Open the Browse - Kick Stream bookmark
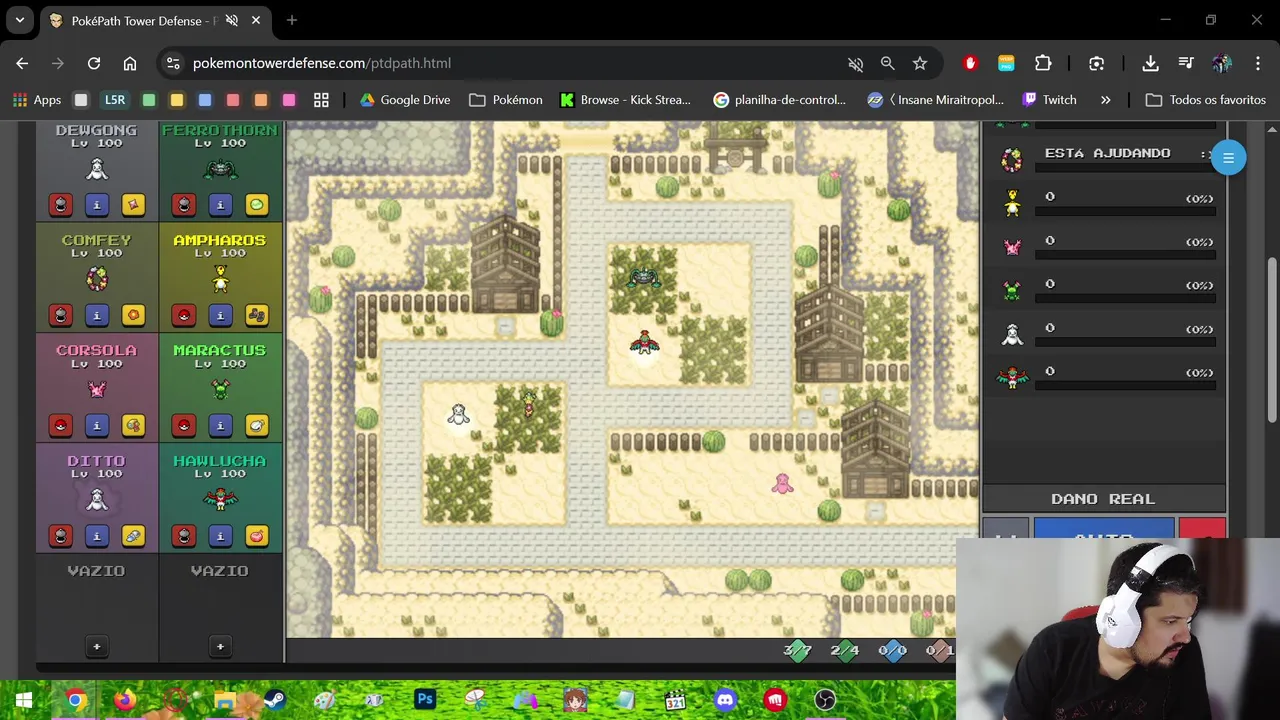 tap(626, 100)
